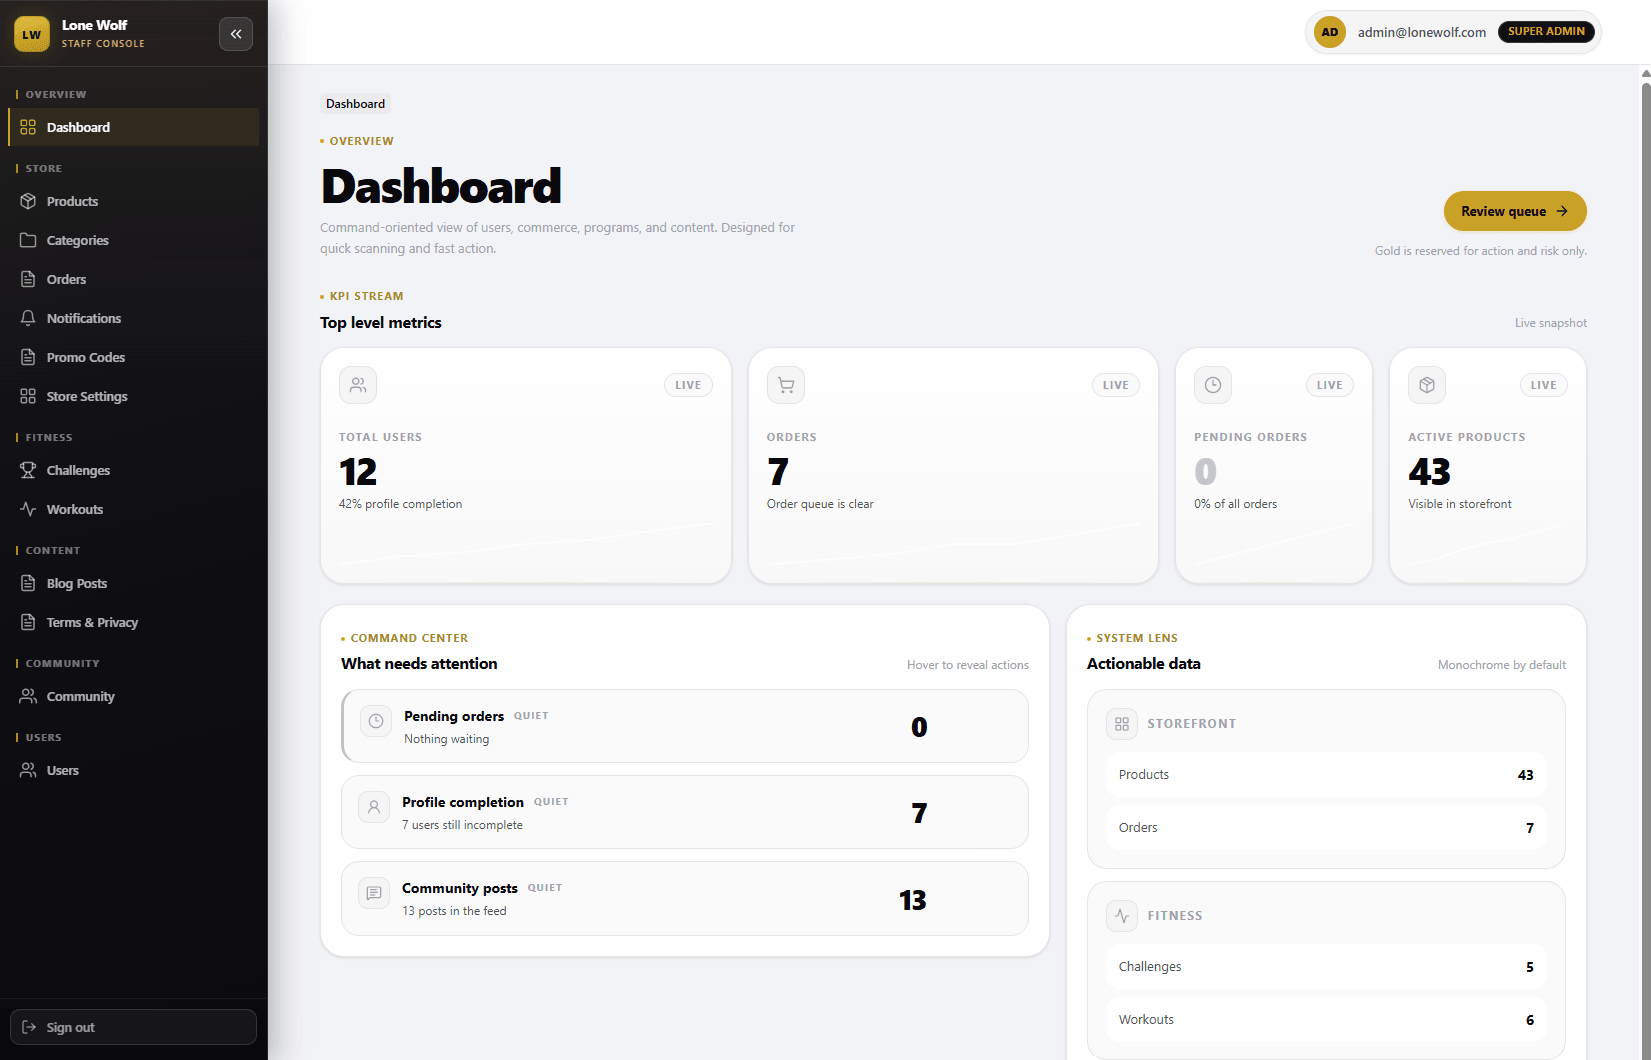
Task: Click the Total Users value 12
Action: [358, 472]
